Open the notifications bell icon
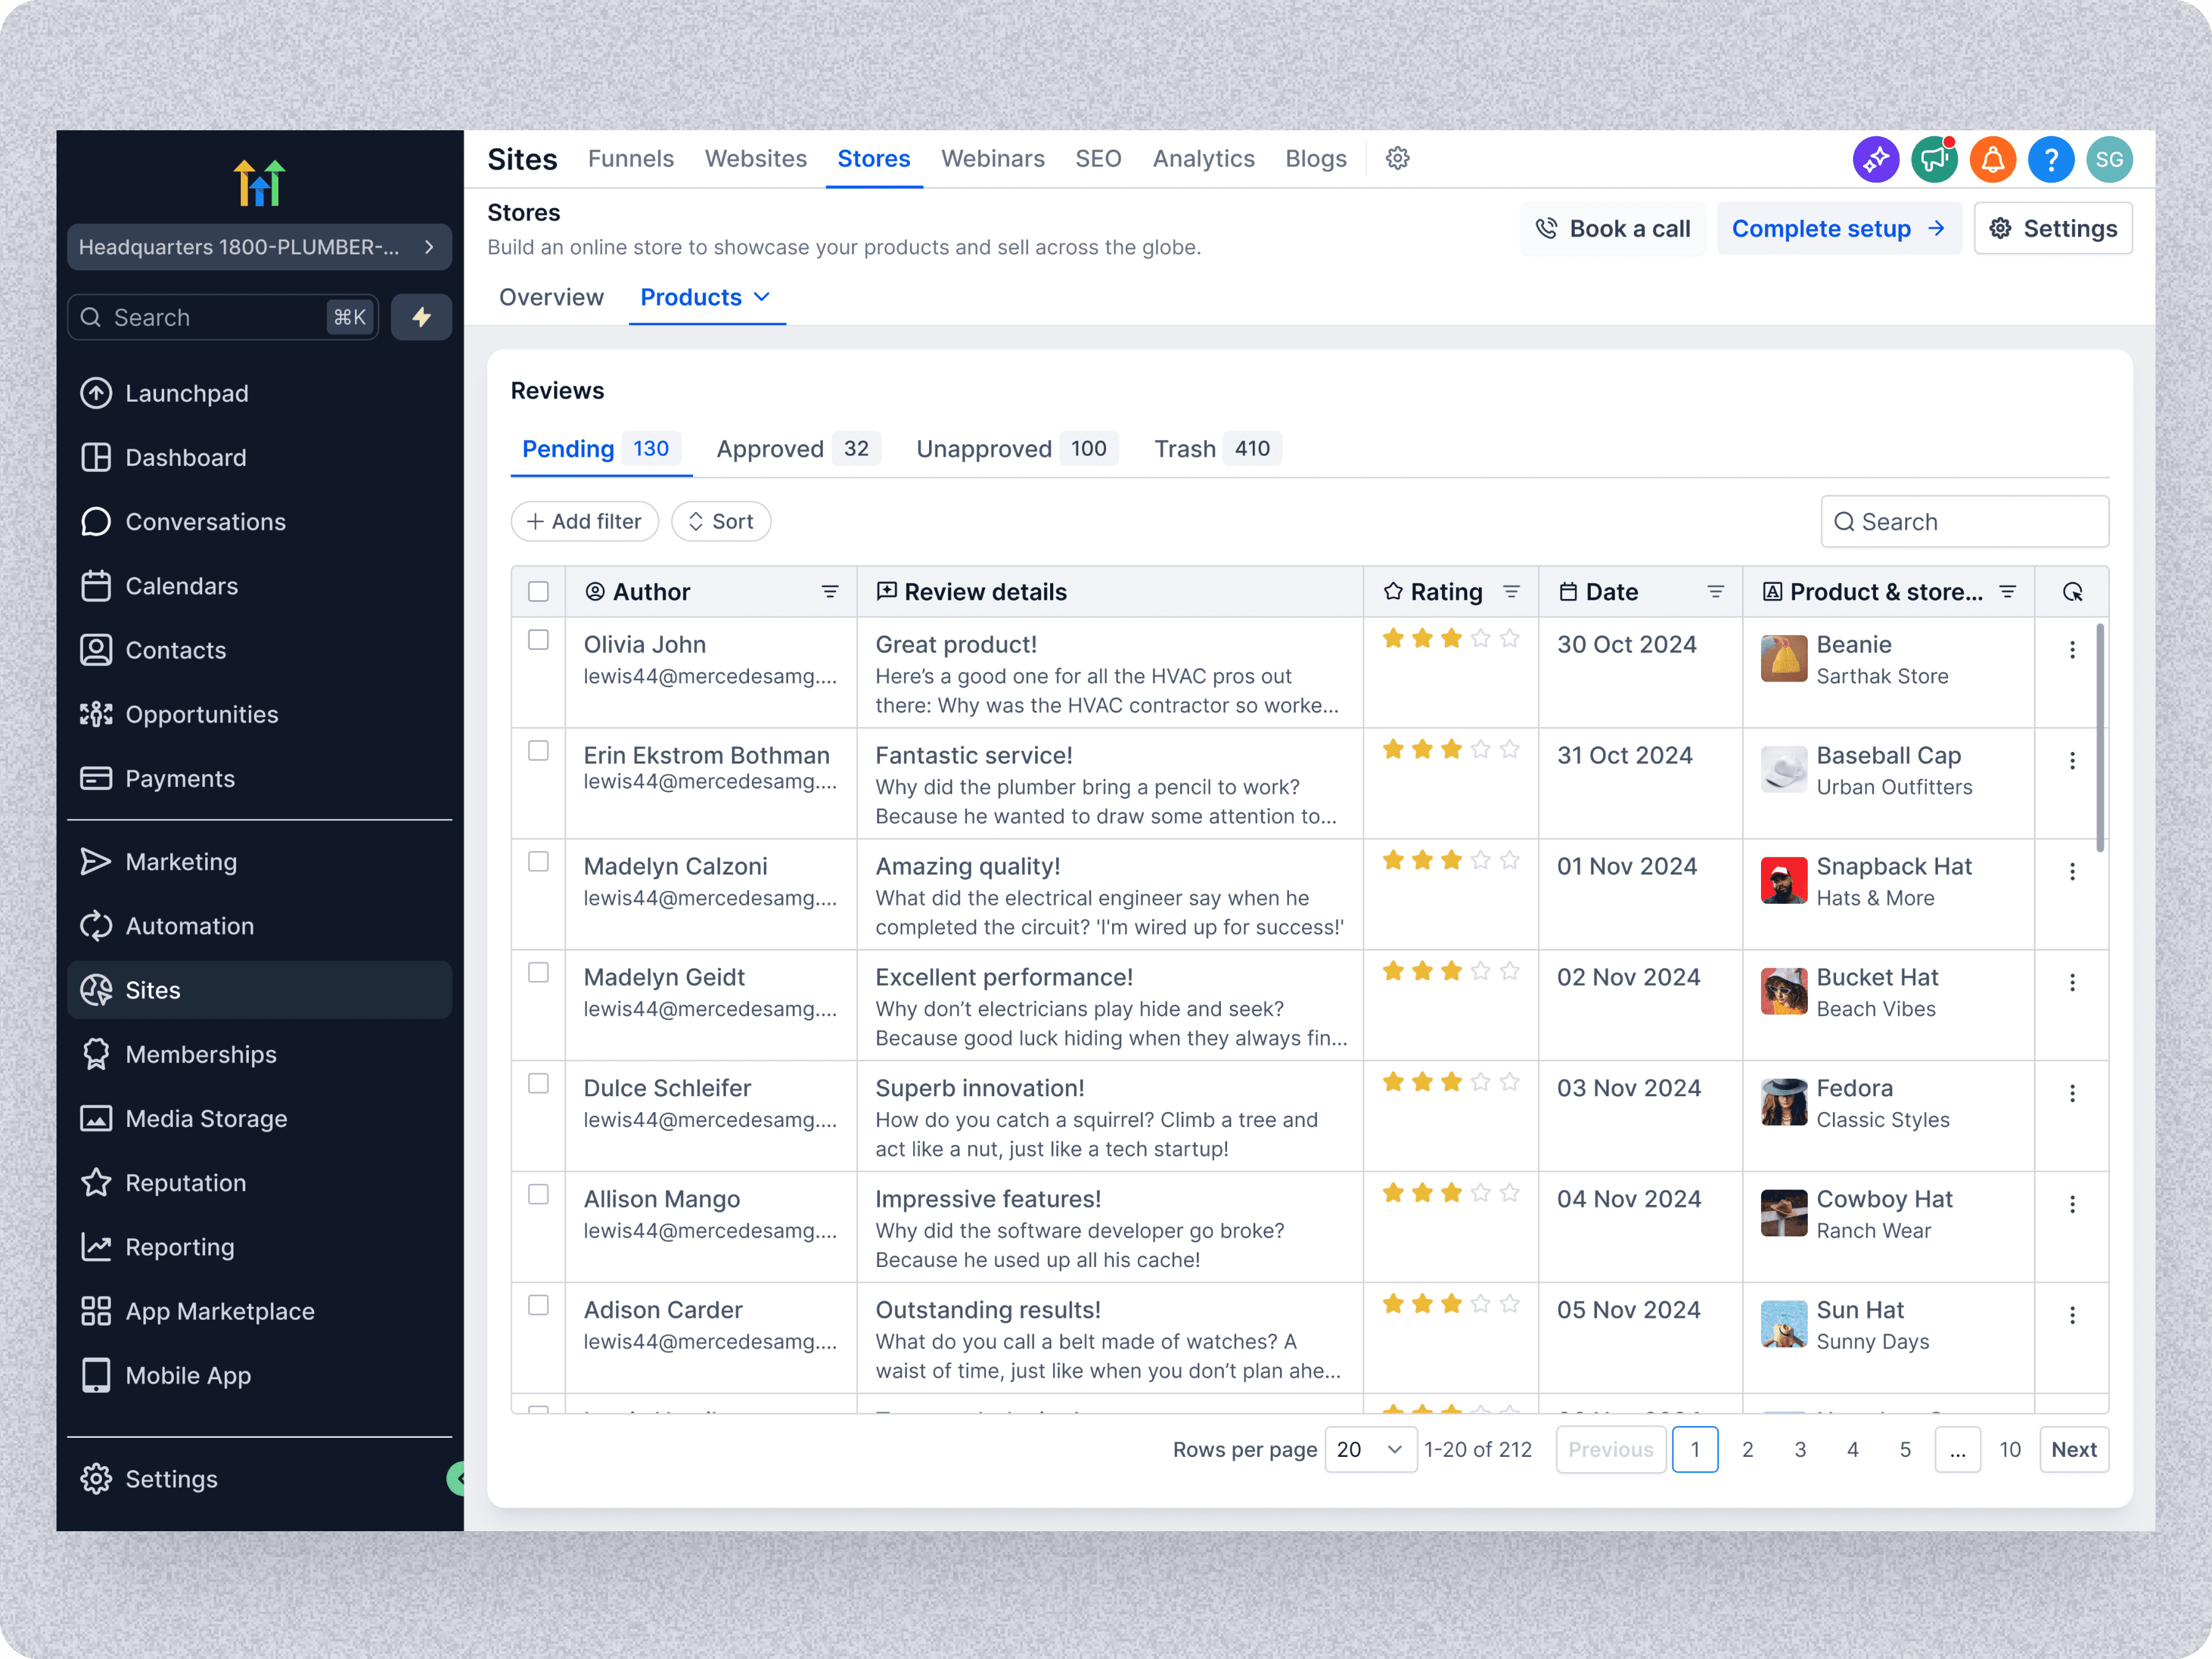The image size is (2212, 1659). 1992,160
